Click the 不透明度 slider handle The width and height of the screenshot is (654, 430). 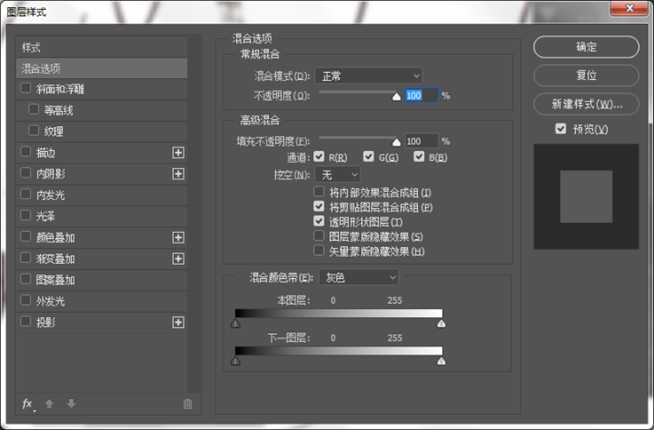396,97
